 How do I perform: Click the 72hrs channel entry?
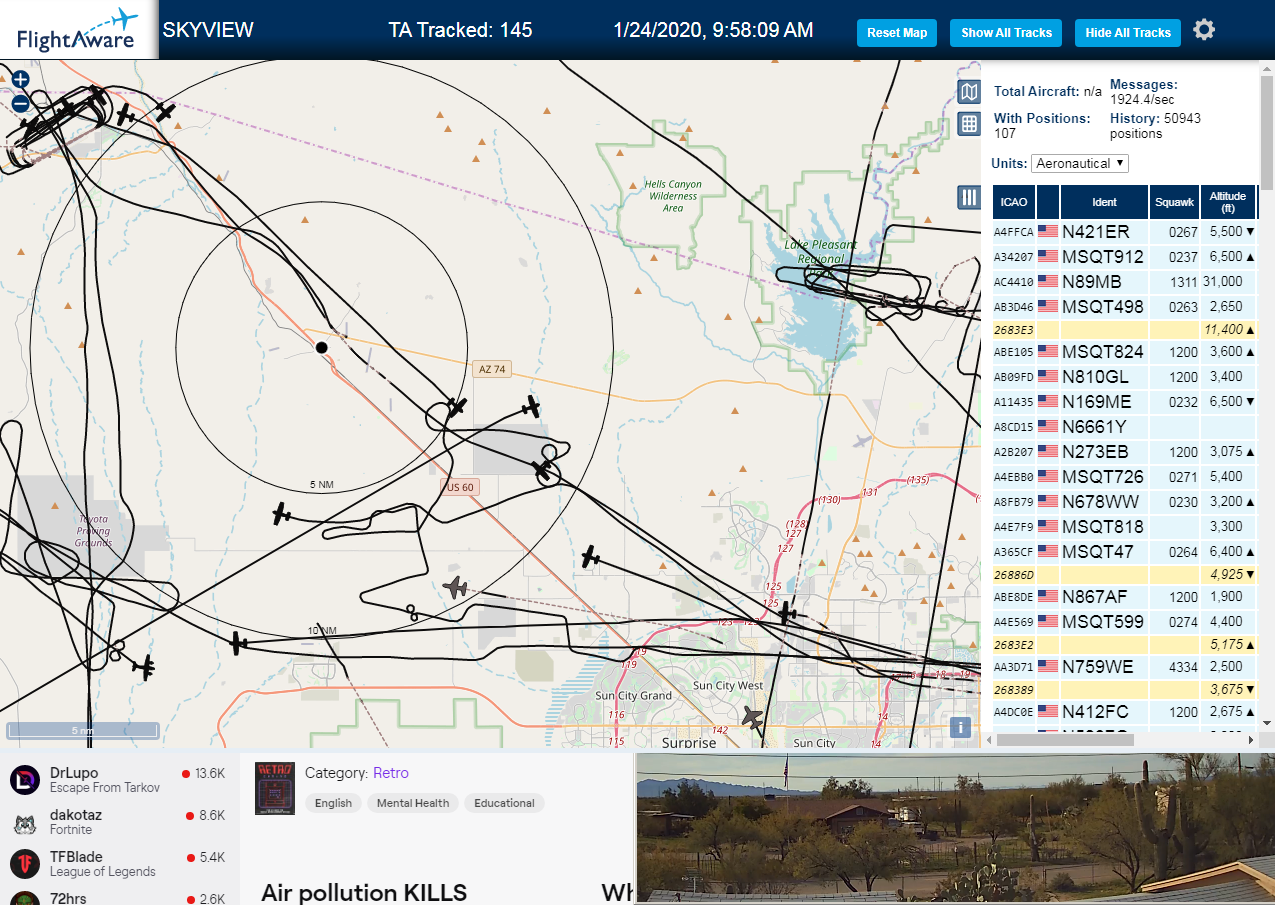point(118,897)
